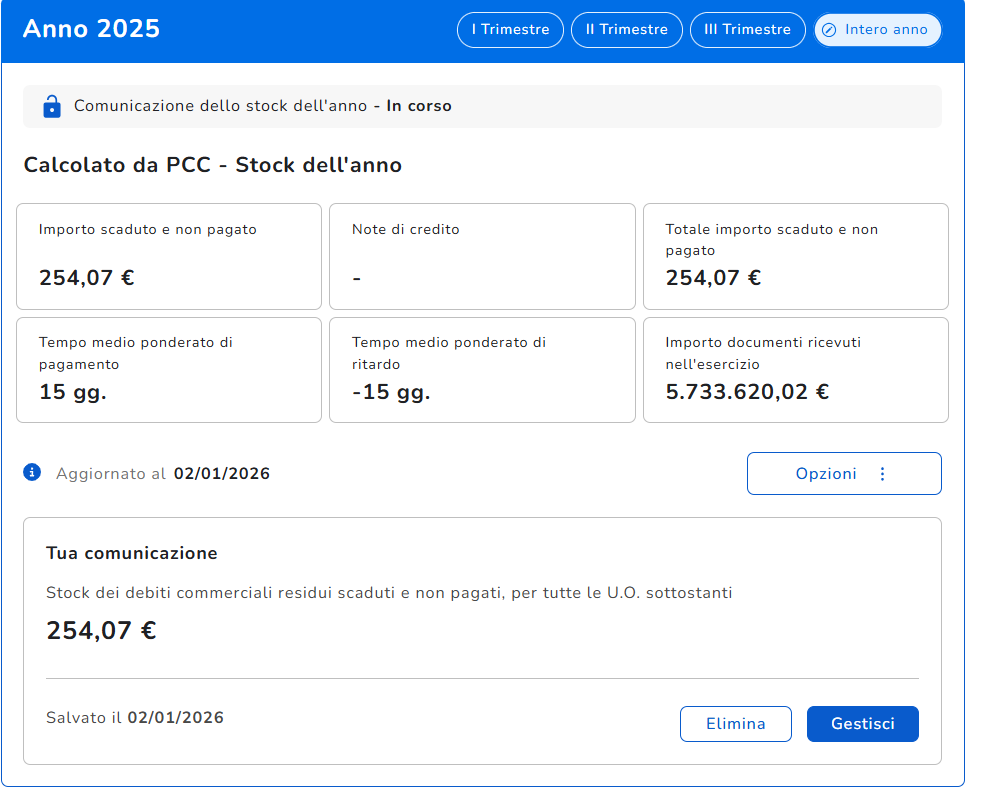Select the Totale importo scaduto e non pagato card

pos(795,256)
